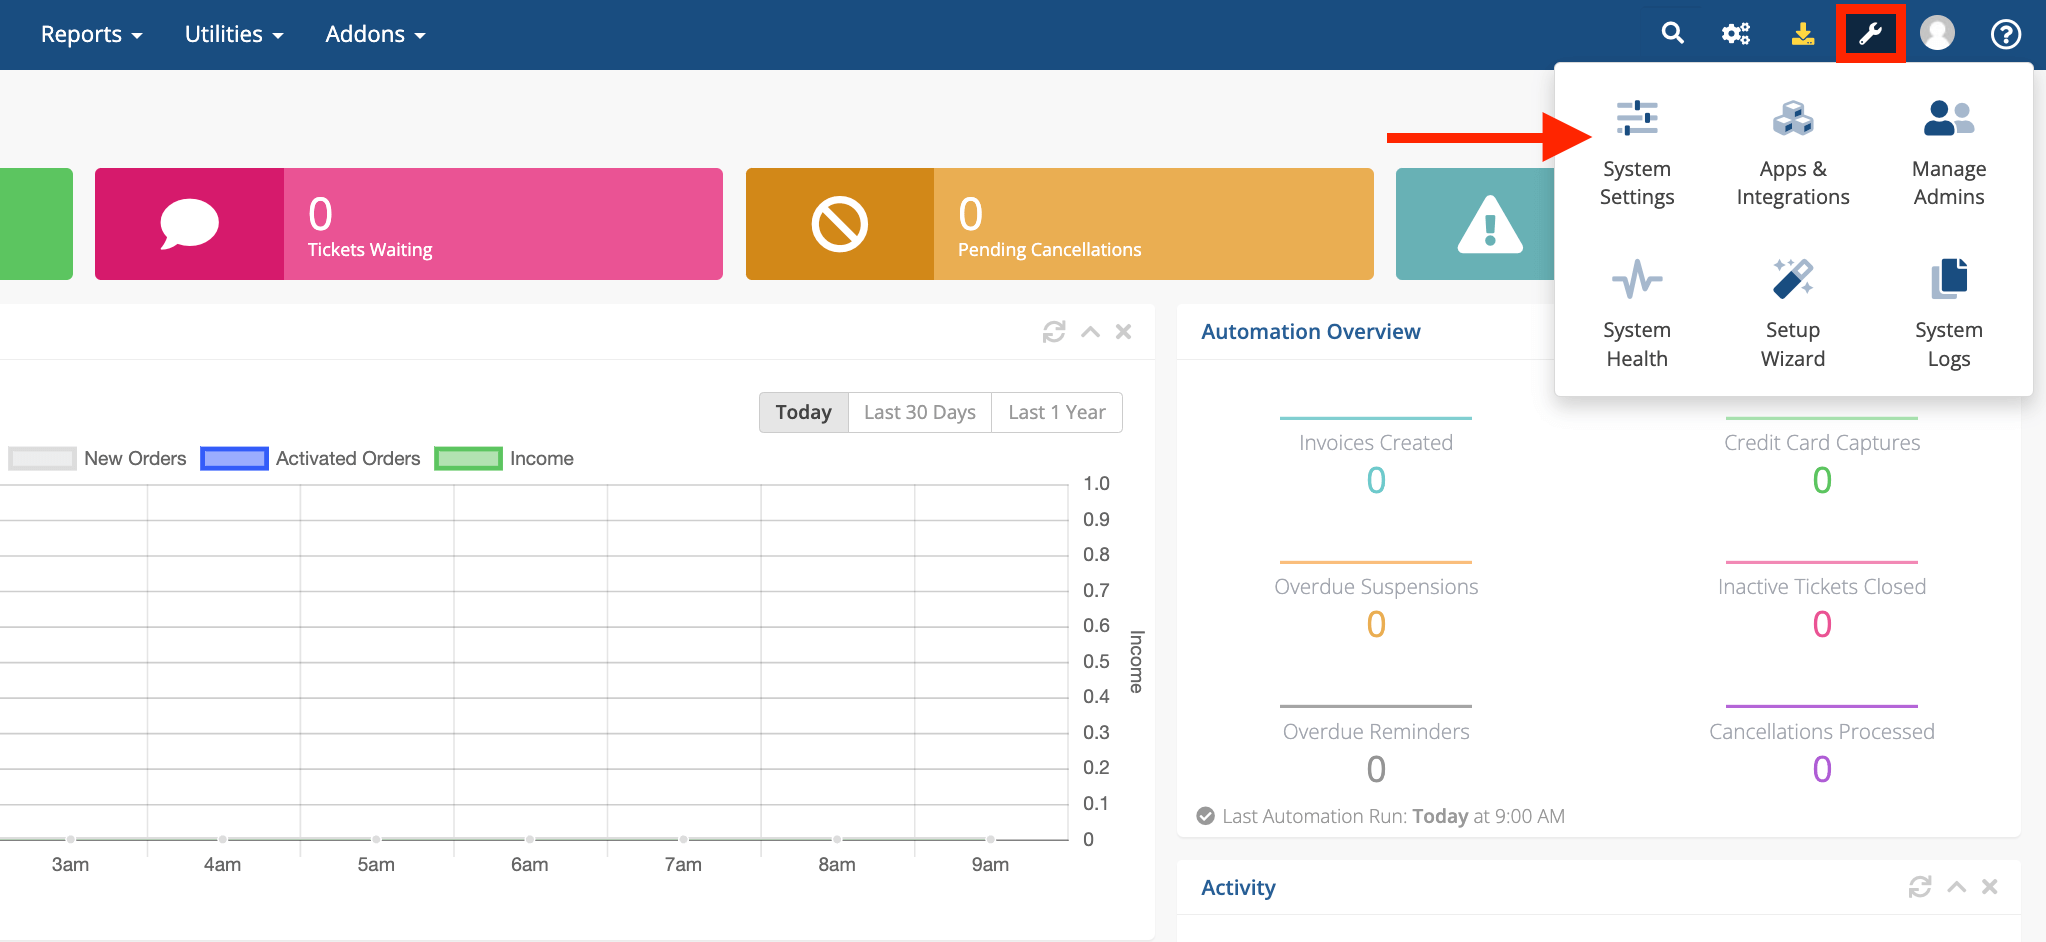Screen dimensions: 2046x942
Task: Open the help question mark icon
Action: coord(2005,34)
